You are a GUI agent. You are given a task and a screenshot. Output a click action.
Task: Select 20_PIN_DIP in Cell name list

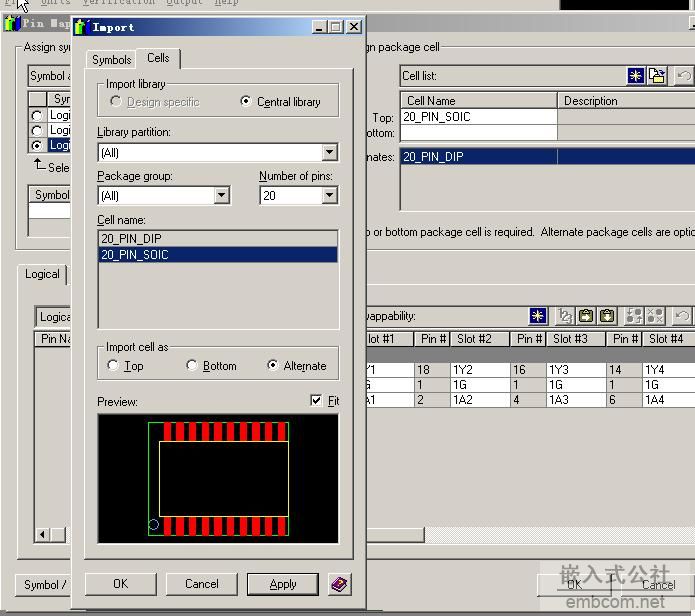[x=218, y=238]
